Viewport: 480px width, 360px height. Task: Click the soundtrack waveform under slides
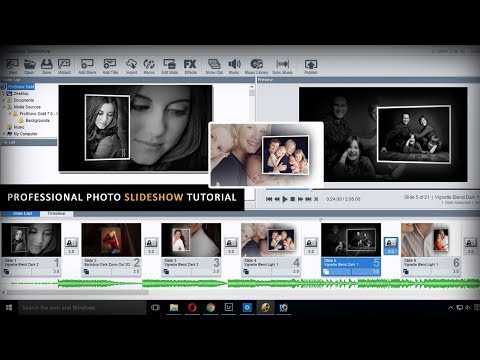240,284
